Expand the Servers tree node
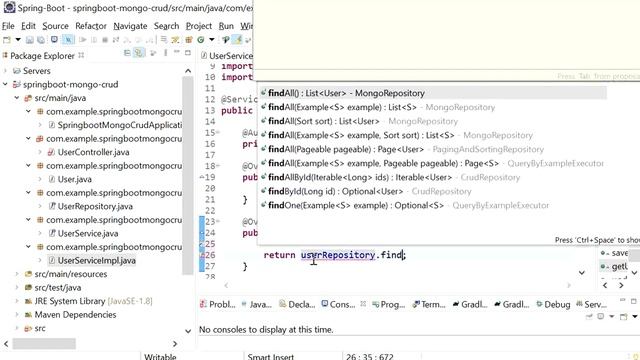640x360 pixels. pyautogui.click(x=5, y=71)
